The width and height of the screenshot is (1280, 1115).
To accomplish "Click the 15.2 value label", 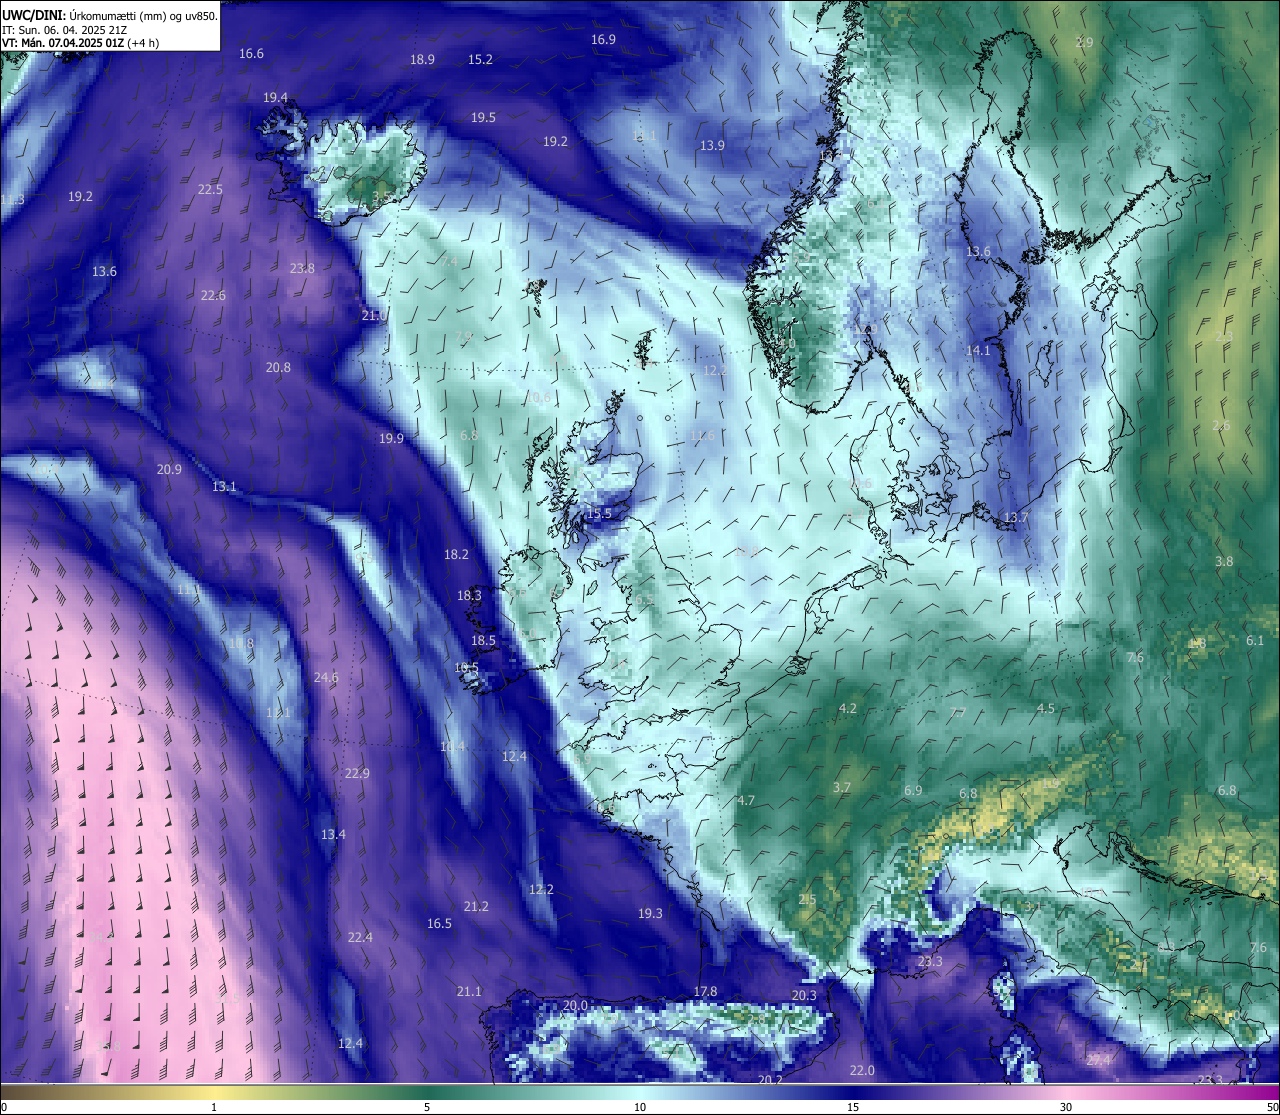I will [x=480, y=60].
